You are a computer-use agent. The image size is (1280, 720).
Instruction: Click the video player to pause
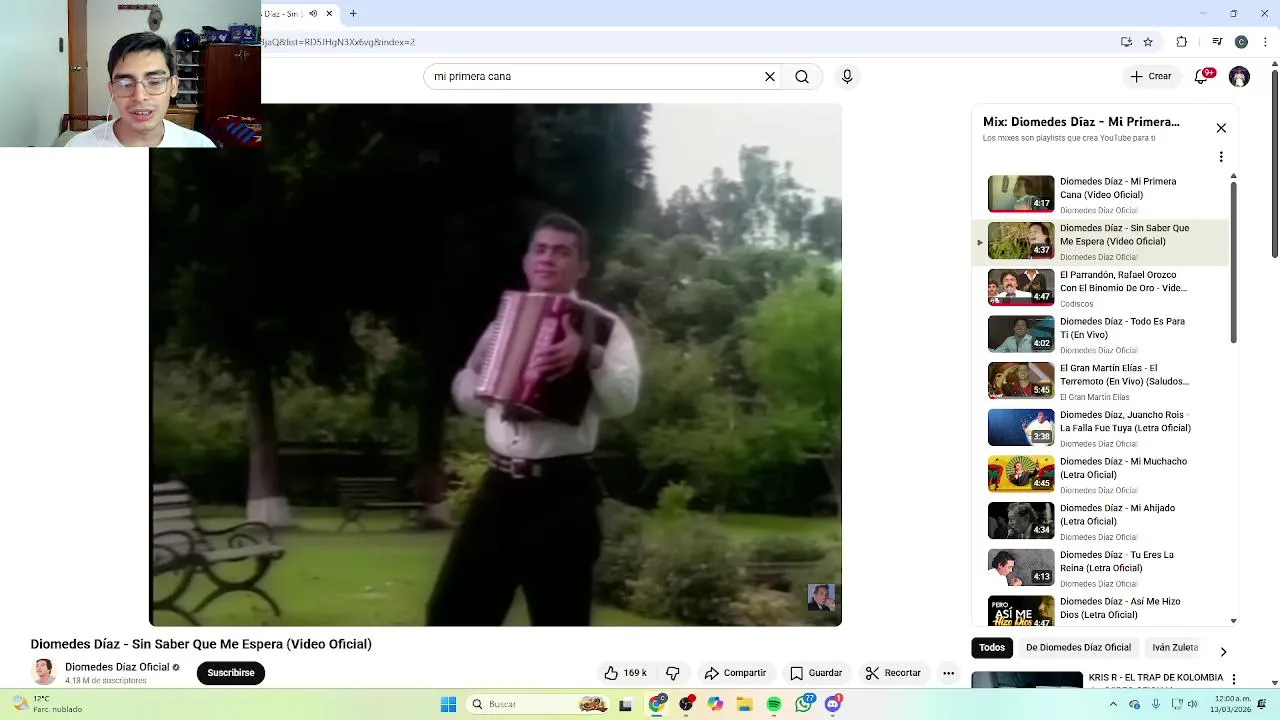pos(495,365)
